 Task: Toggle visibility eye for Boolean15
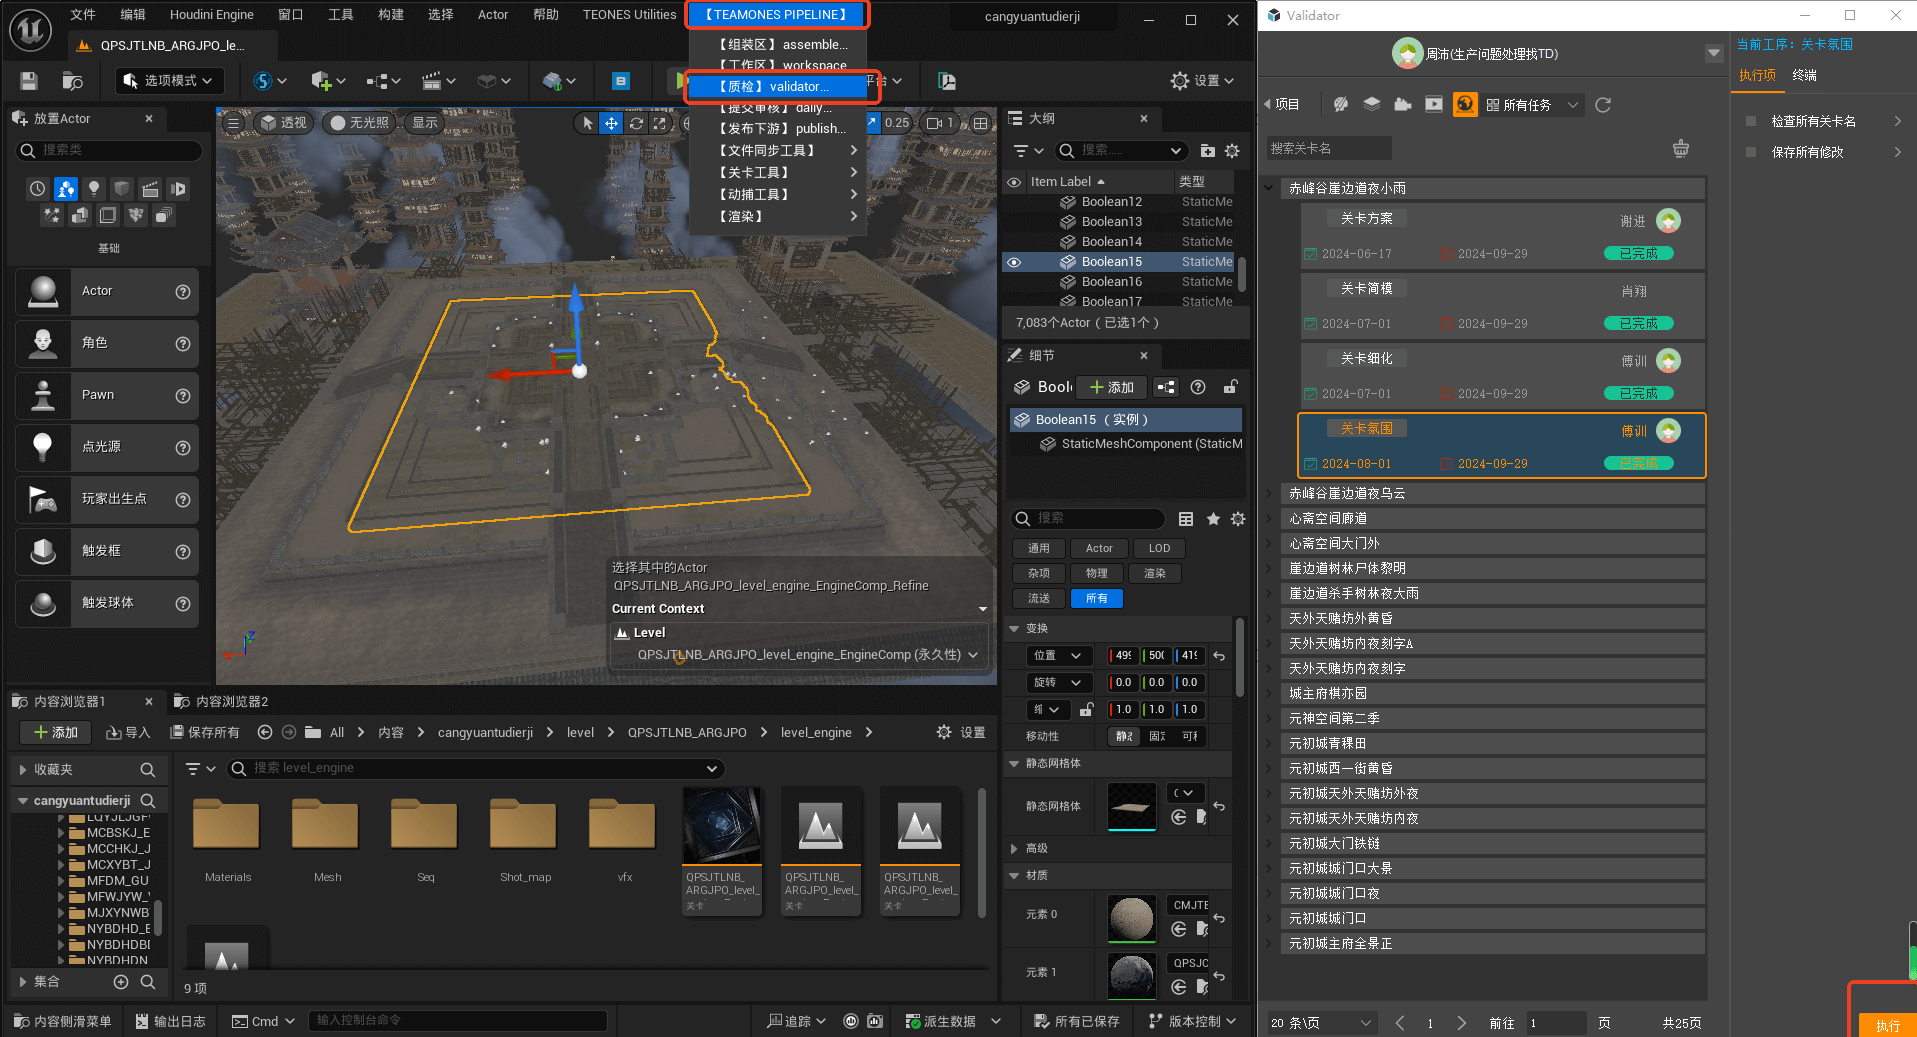1014,262
